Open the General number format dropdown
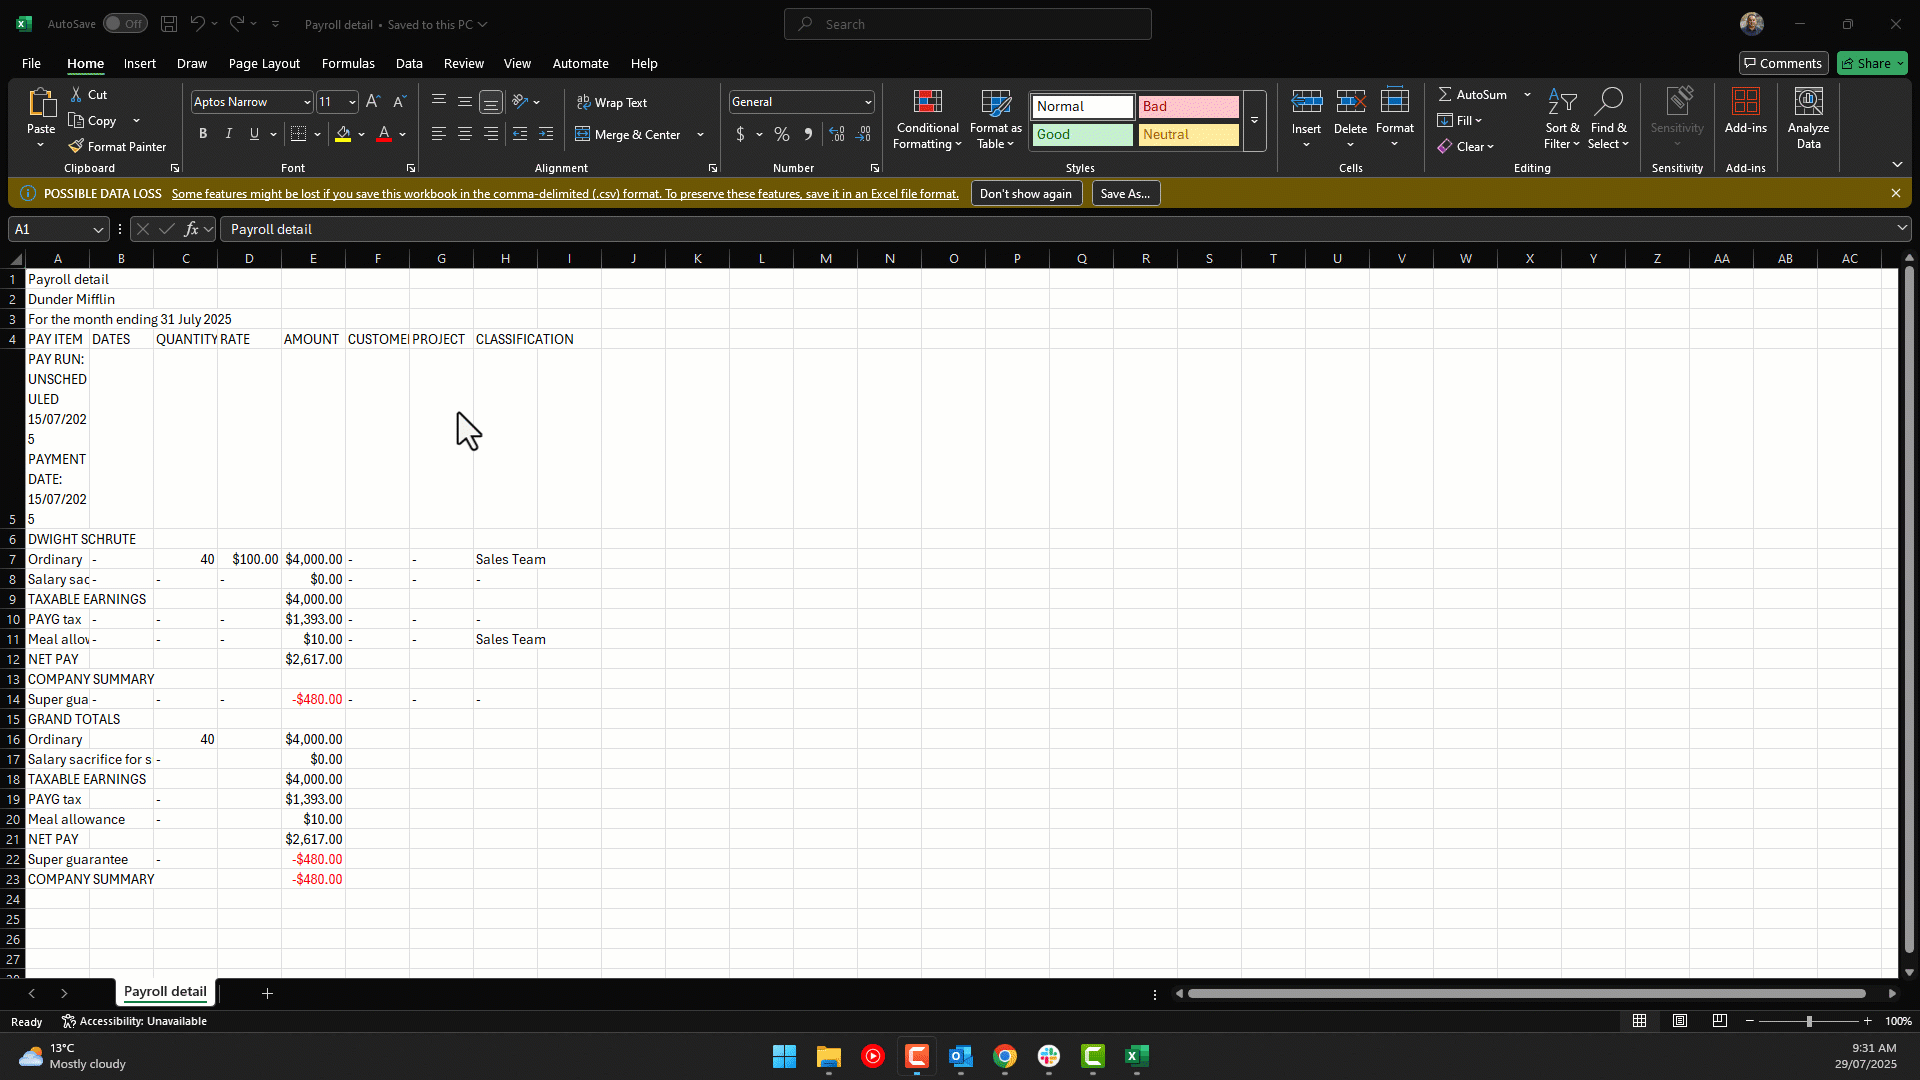Screen dimensions: 1920x1080 pyautogui.click(x=868, y=102)
